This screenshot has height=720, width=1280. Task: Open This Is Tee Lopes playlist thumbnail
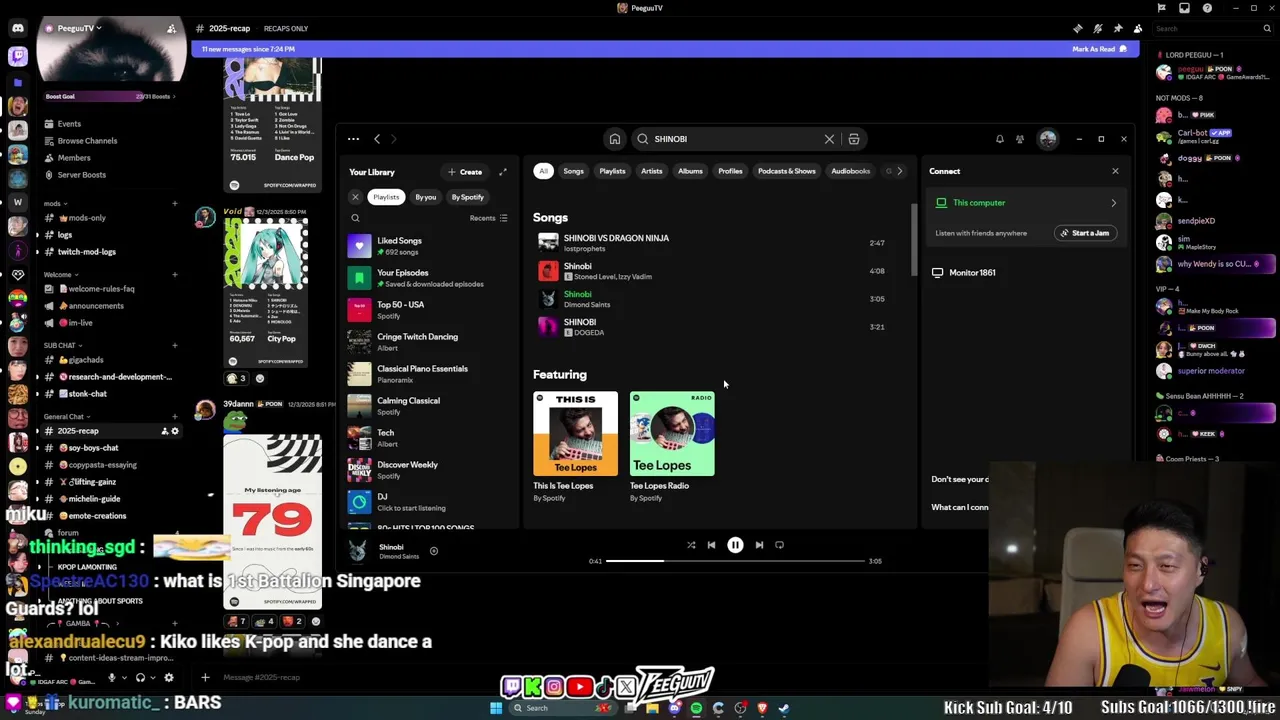coord(575,434)
